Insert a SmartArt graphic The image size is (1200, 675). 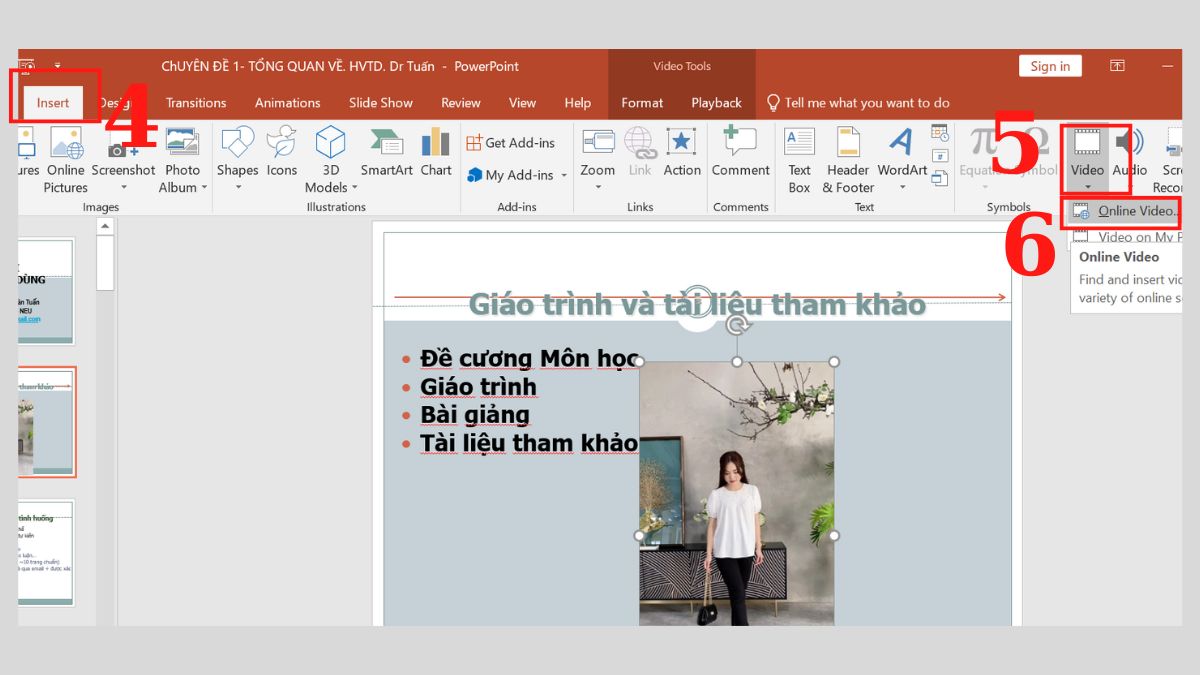(x=386, y=157)
